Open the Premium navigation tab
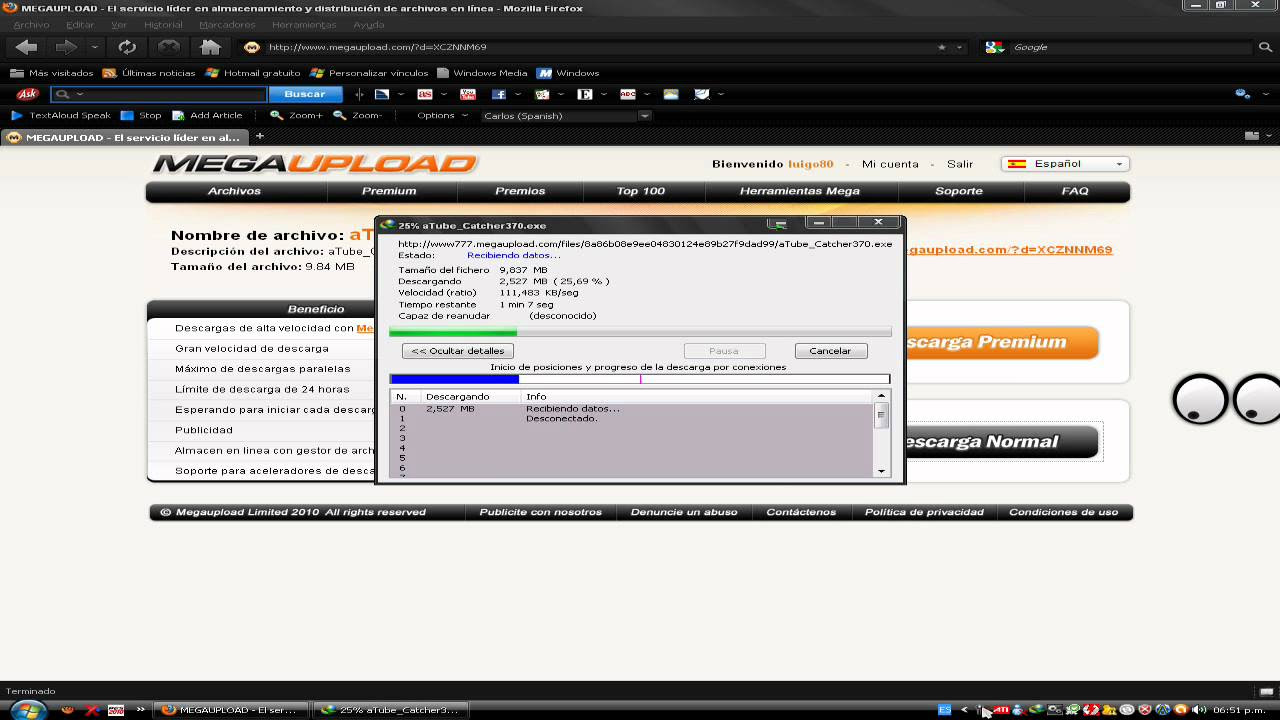The height and width of the screenshot is (720, 1280). [389, 191]
